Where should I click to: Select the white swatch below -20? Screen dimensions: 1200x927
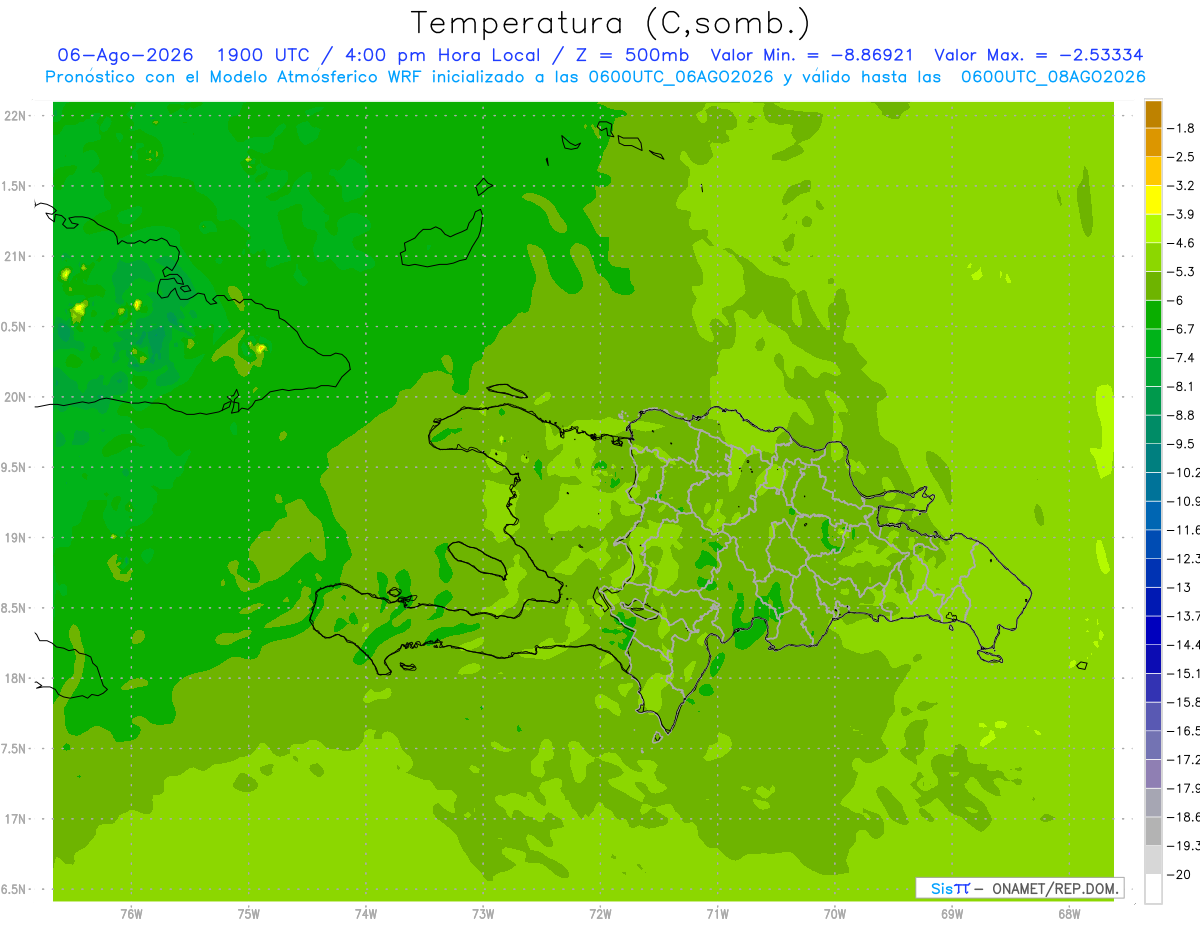pyautogui.click(x=1153, y=889)
